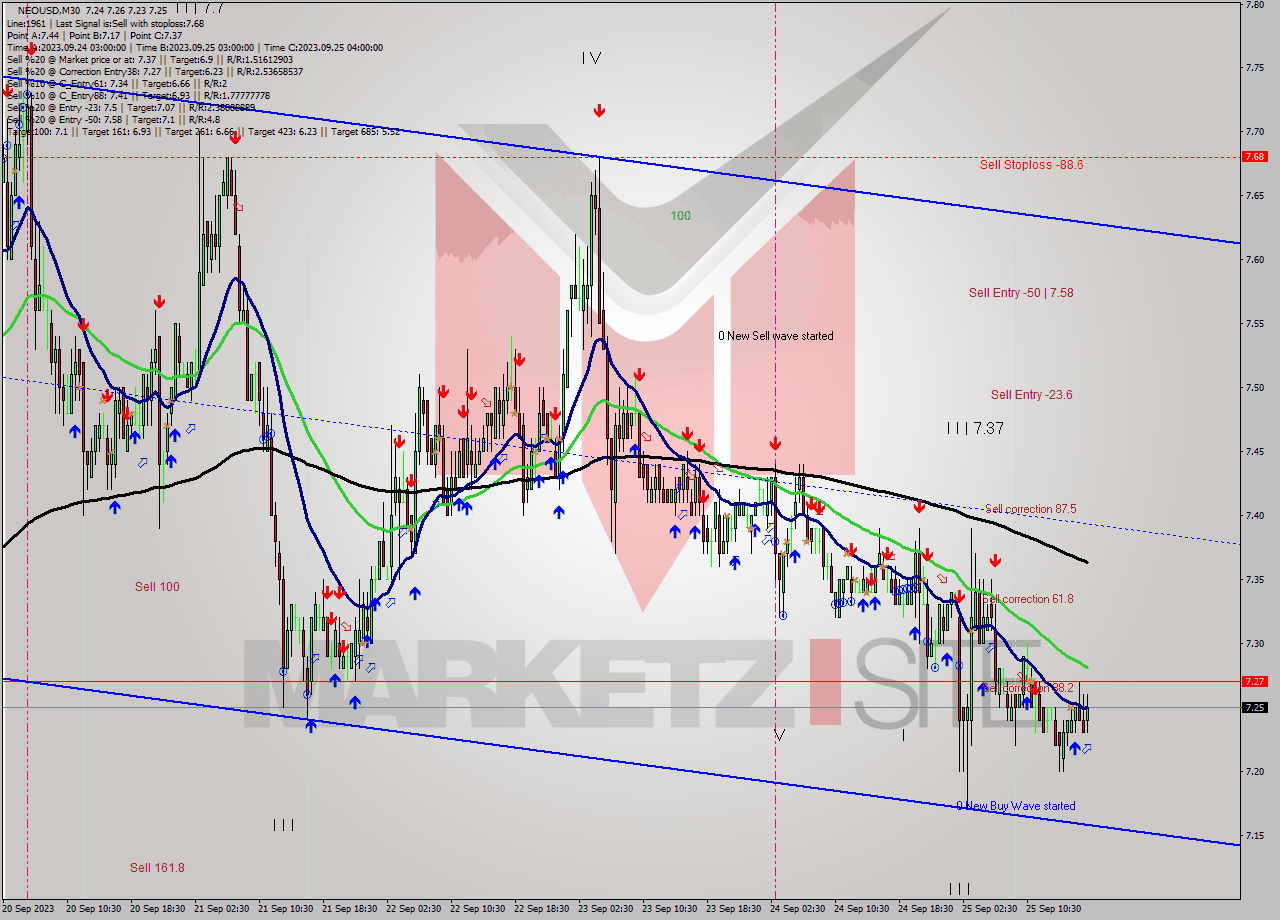Click the 7.60 price axis value
The width and height of the screenshot is (1280, 920).
pyautogui.click(x=1254, y=259)
